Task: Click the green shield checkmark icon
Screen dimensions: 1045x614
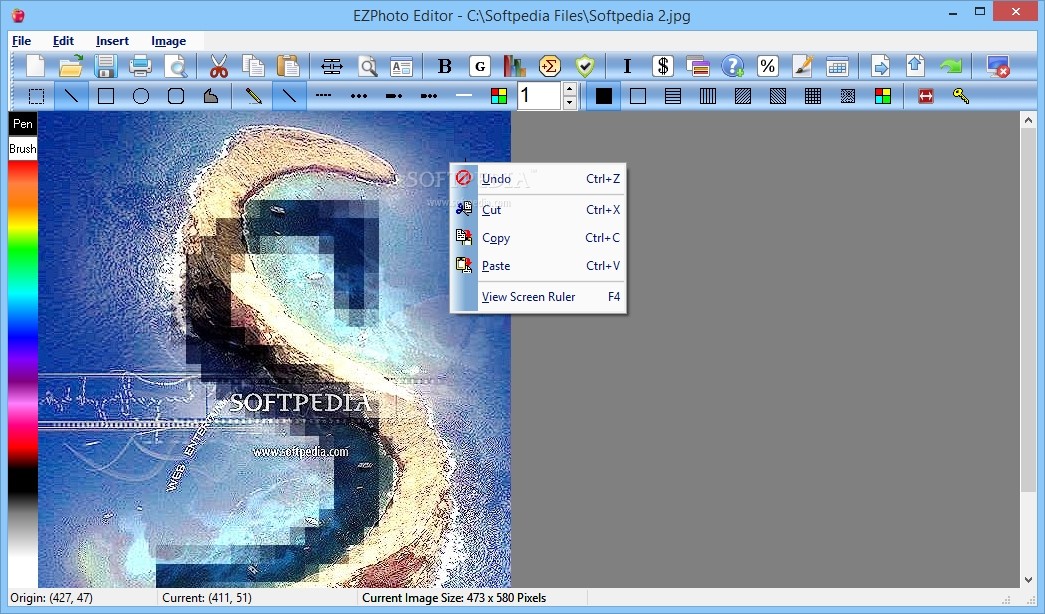Action: pyautogui.click(x=585, y=66)
